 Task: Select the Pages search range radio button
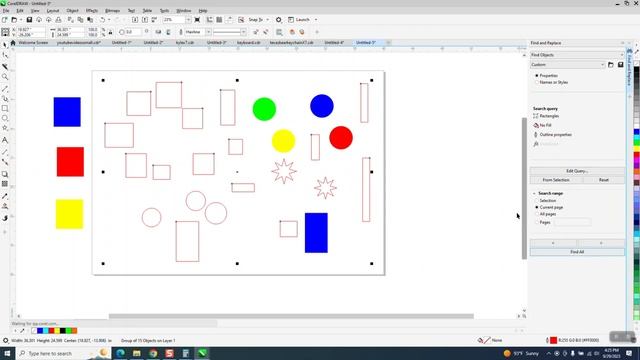coord(537,222)
